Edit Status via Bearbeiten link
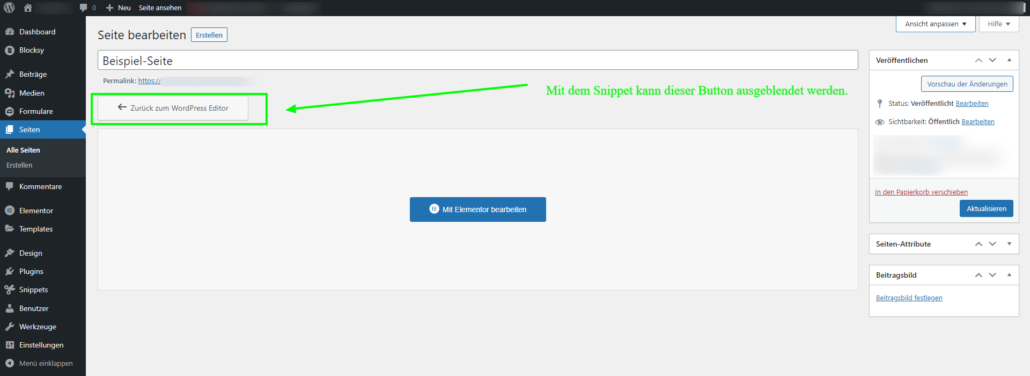This screenshot has height=376, width=1030. point(972,104)
